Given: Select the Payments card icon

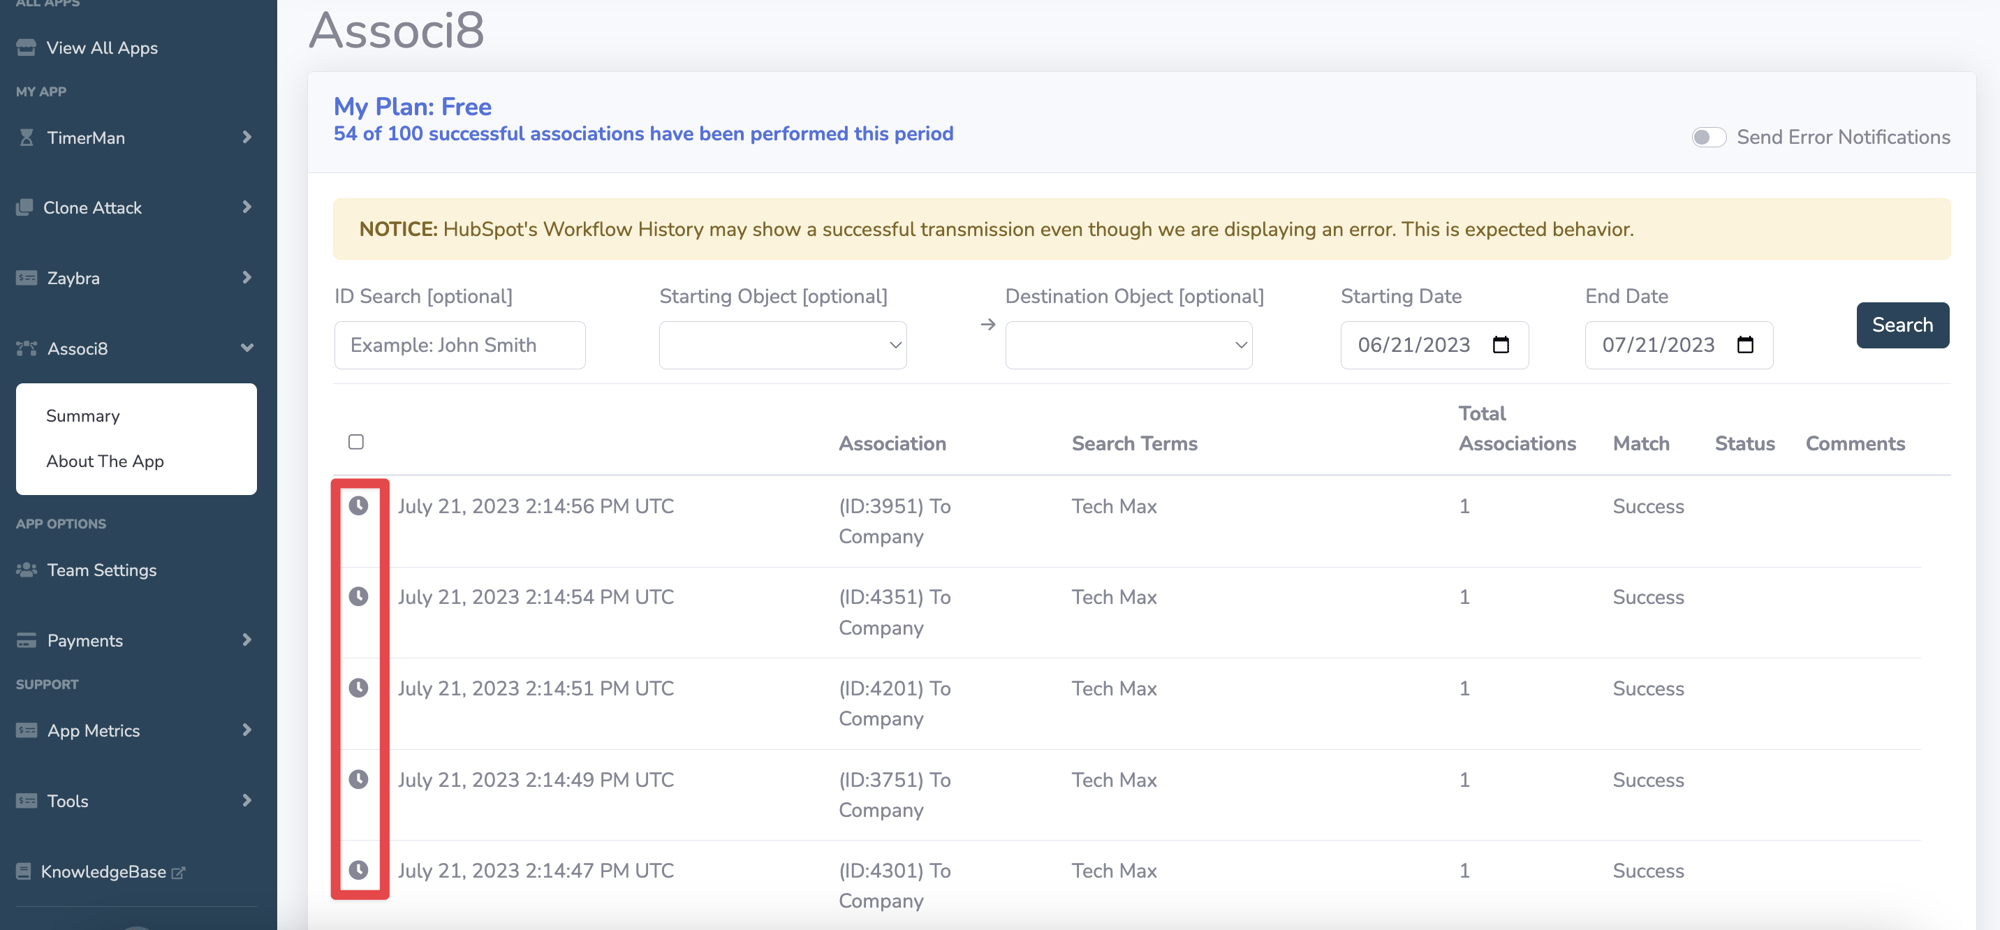Looking at the screenshot, I should tap(24, 640).
